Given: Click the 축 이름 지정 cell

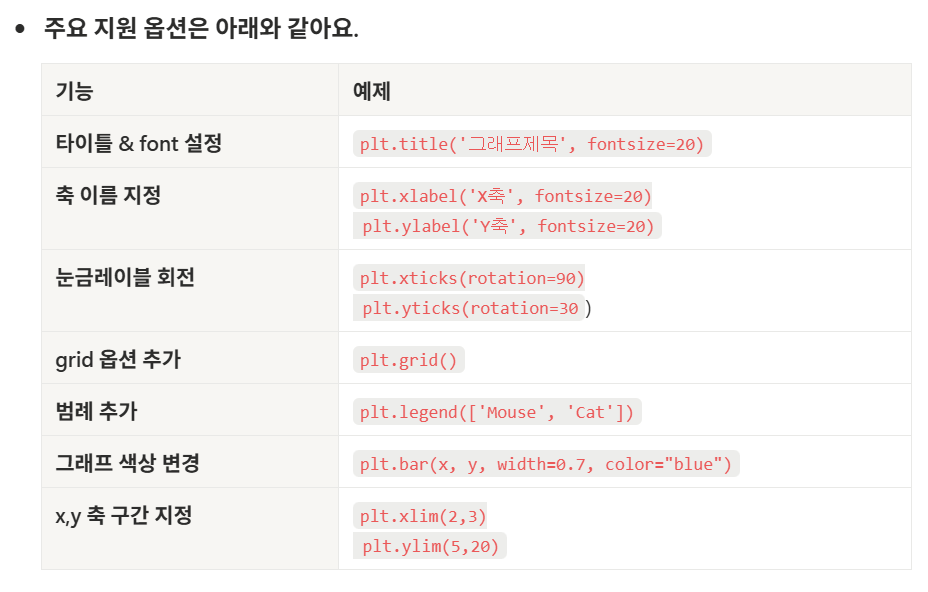Looking at the screenshot, I should 99,194.
